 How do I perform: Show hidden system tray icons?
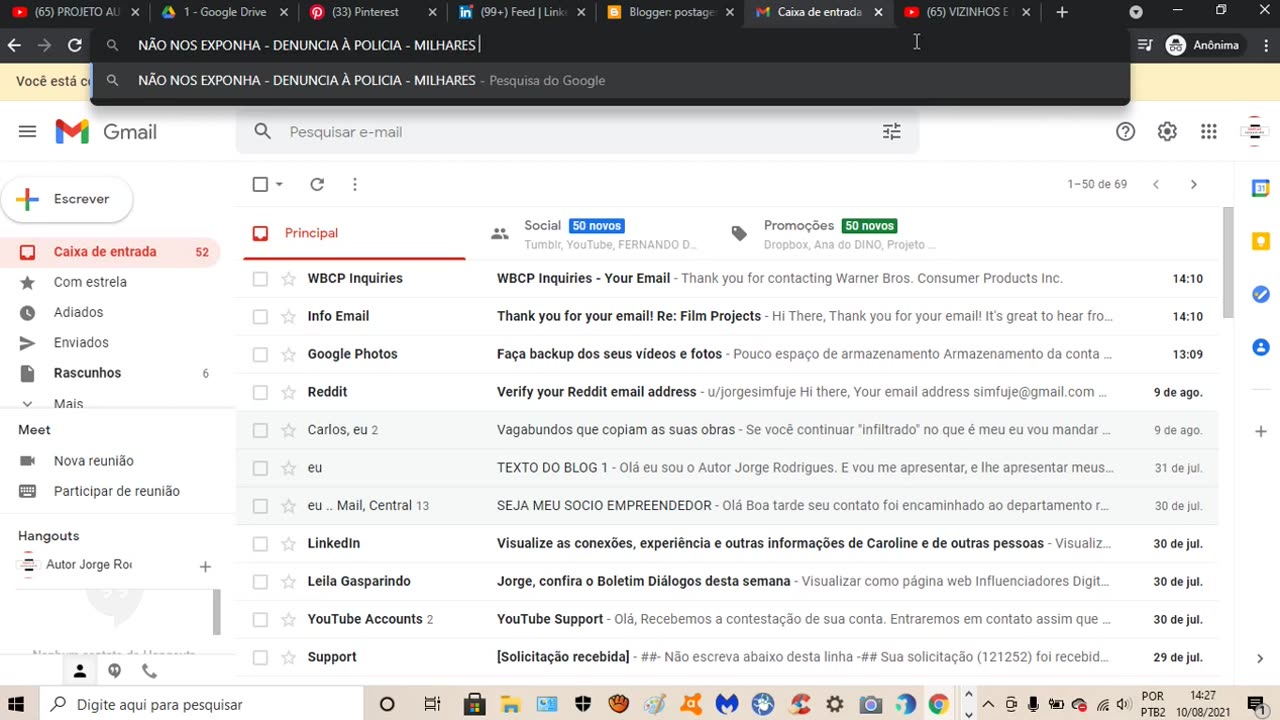point(988,704)
